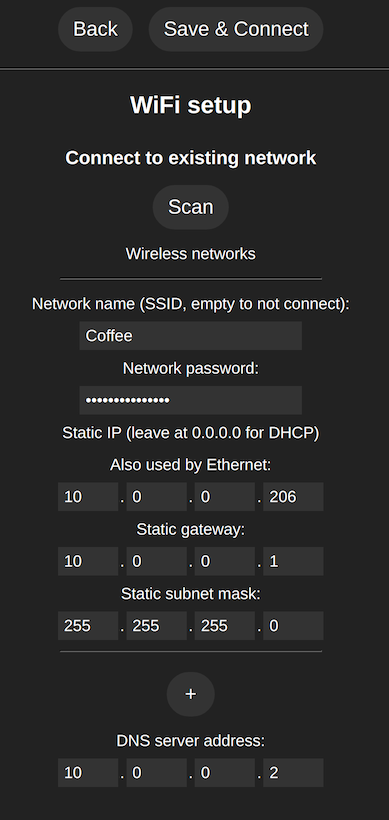Select first octet of static IP
The image size is (389, 820).
(88, 497)
